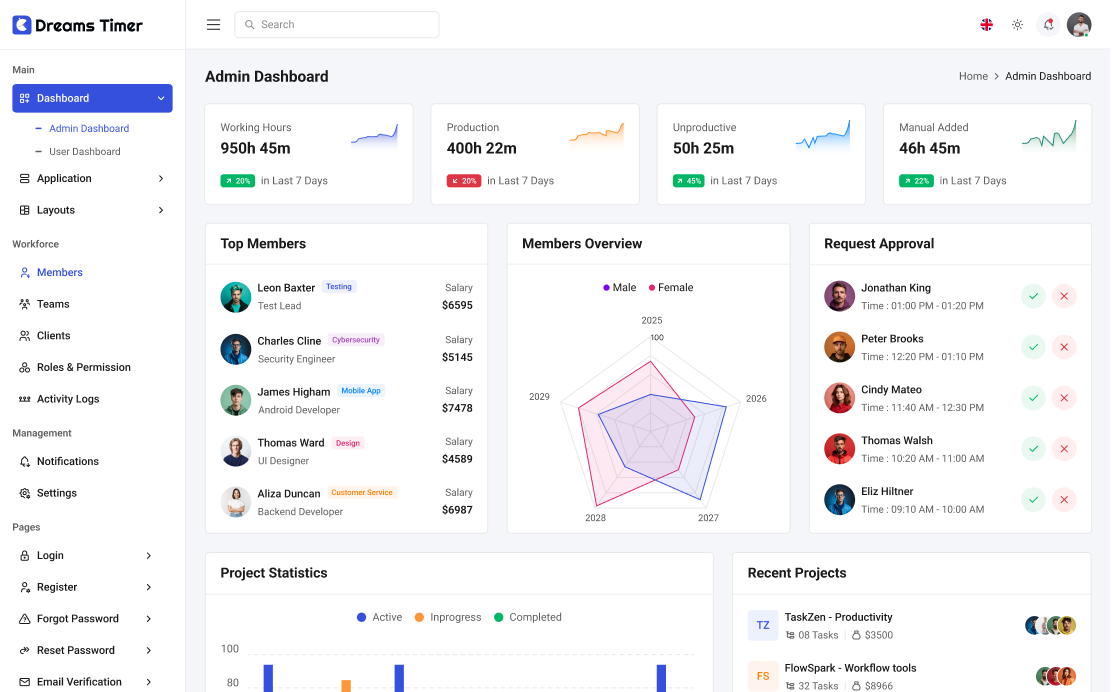Click the user profile avatar
This screenshot has height=692, width=1112.
click(1079, 25)
